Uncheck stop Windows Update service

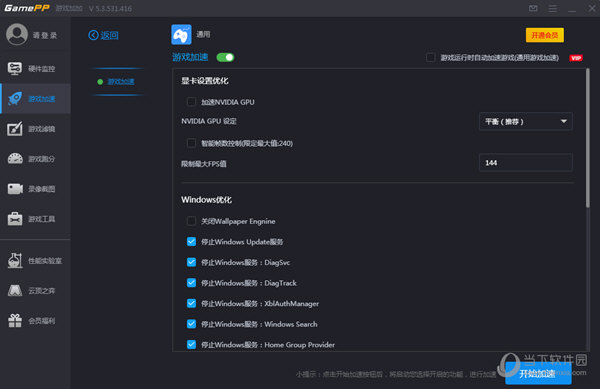(x=191, y=242)
